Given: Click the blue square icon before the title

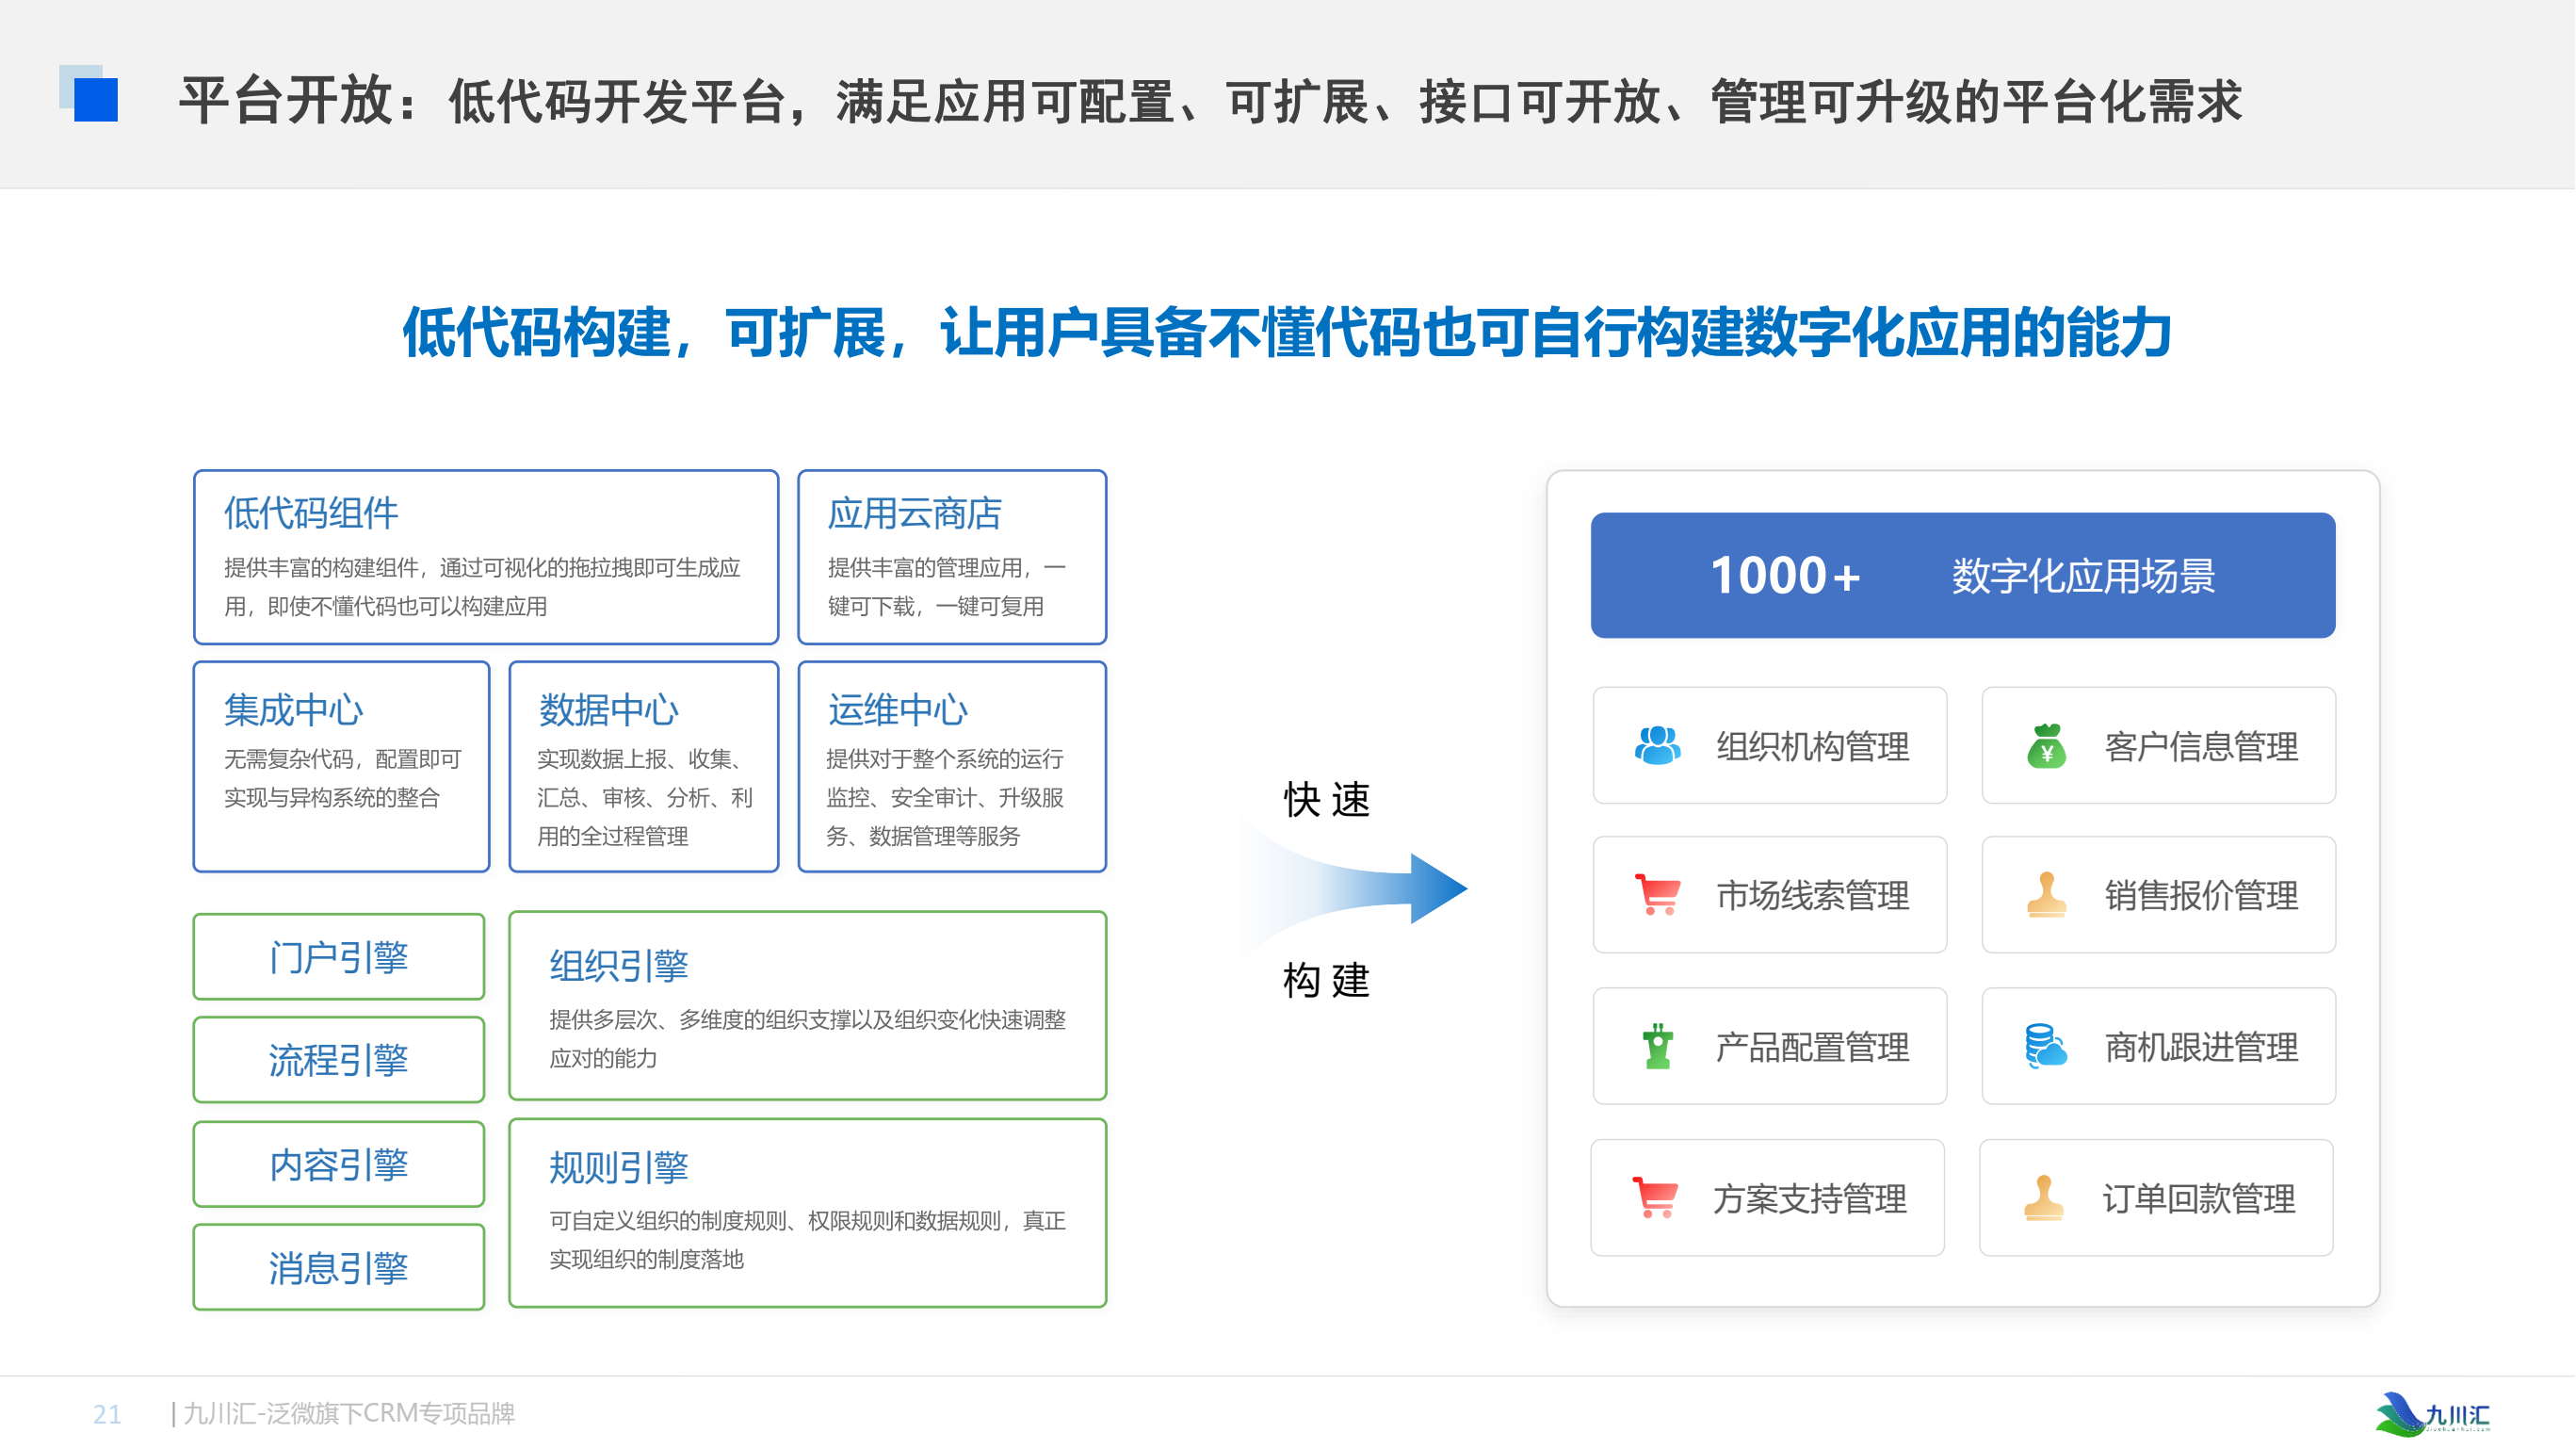Looking at the screenshot, I should (89, 93).
